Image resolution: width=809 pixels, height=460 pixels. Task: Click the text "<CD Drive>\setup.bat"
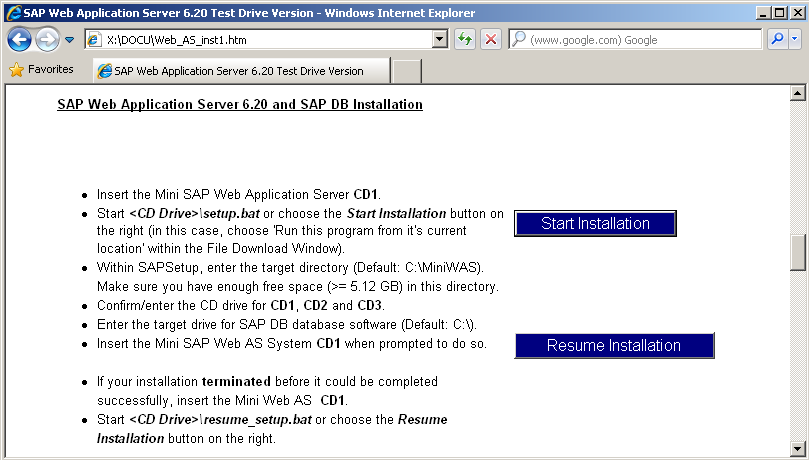click(x=194, y=213)
